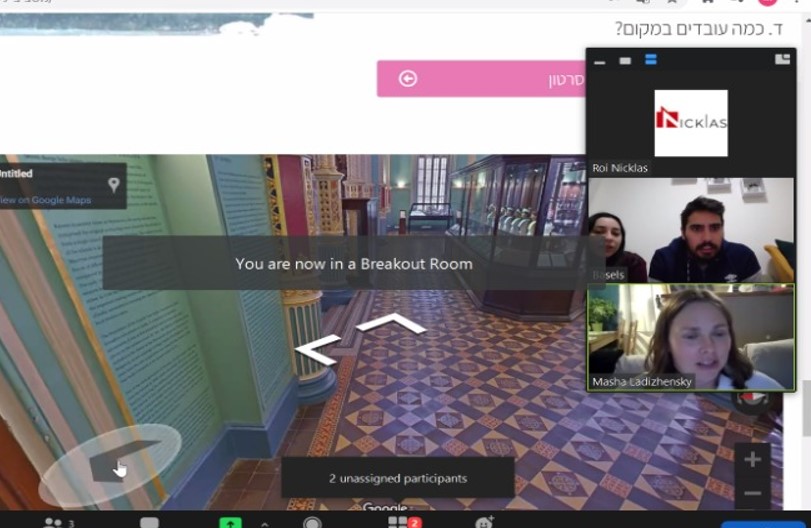Click the scrollbar up arrow at page top
This screenshot has width=811, height=528.
[807, 20]
